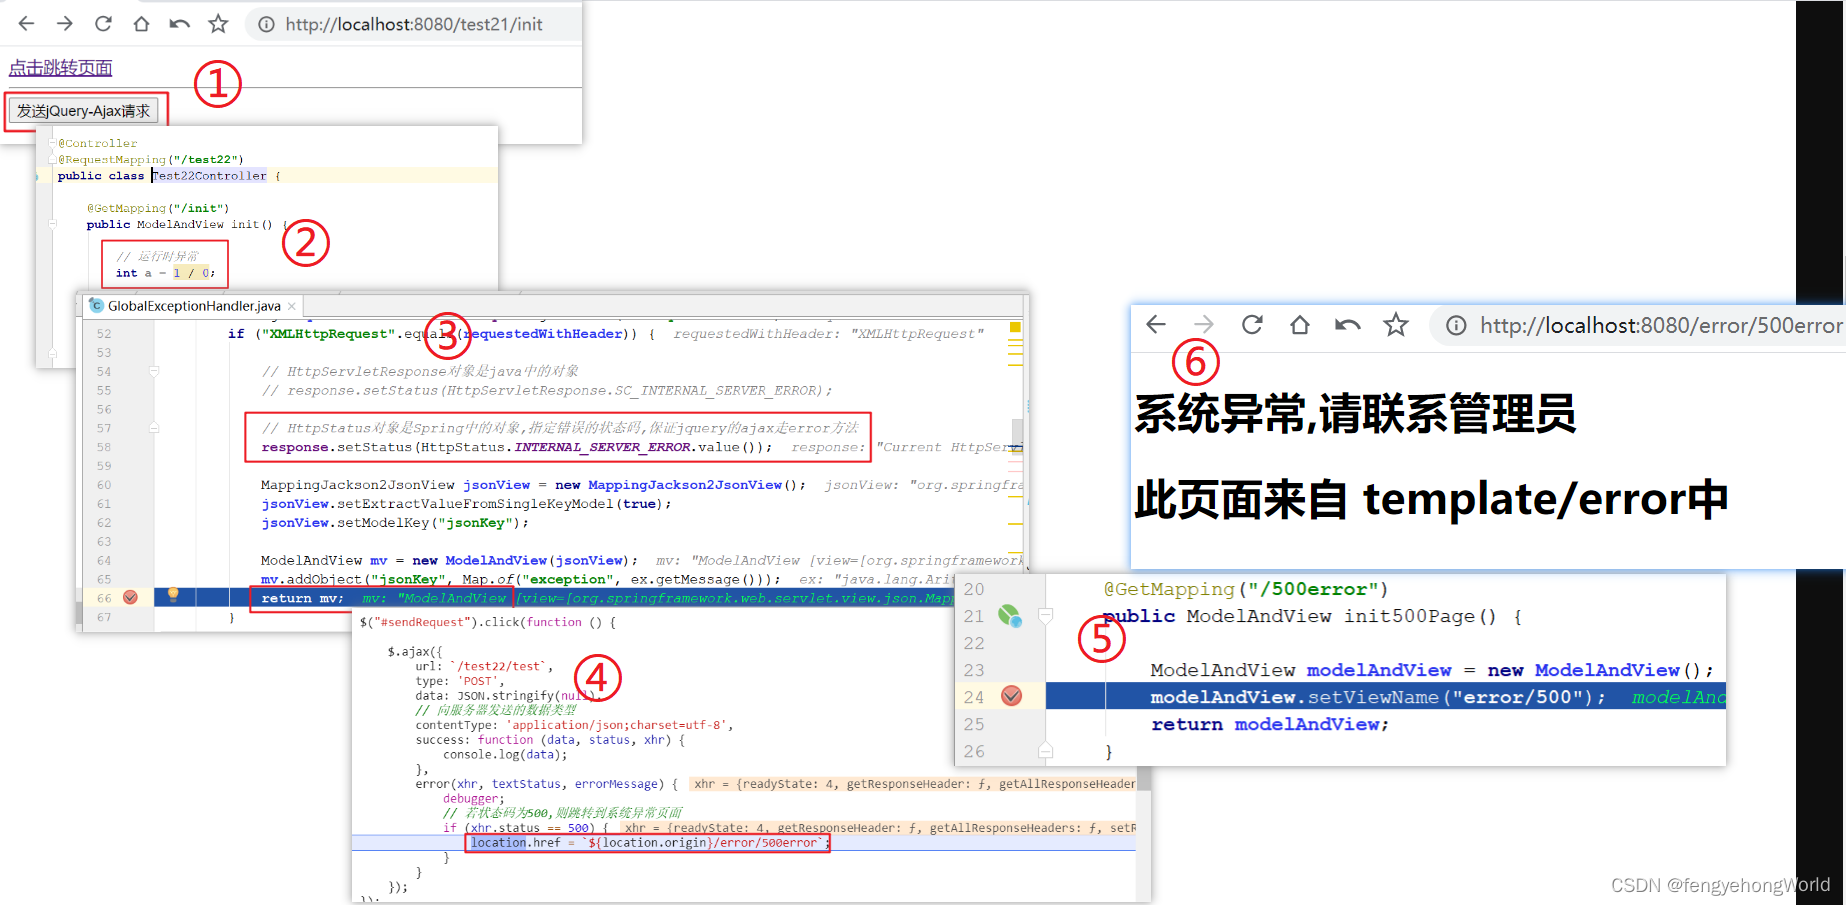Click the Test22Controller class name
Image resolution: width=1846 pixels, height=905 pixels.
pyautogui.click(x=210, y=175)
